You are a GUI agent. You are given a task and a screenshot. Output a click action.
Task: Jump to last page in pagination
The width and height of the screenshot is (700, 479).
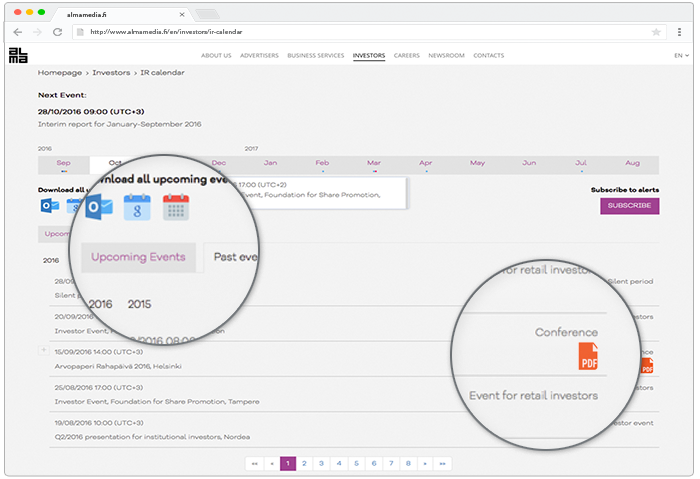tap(442, 464)
